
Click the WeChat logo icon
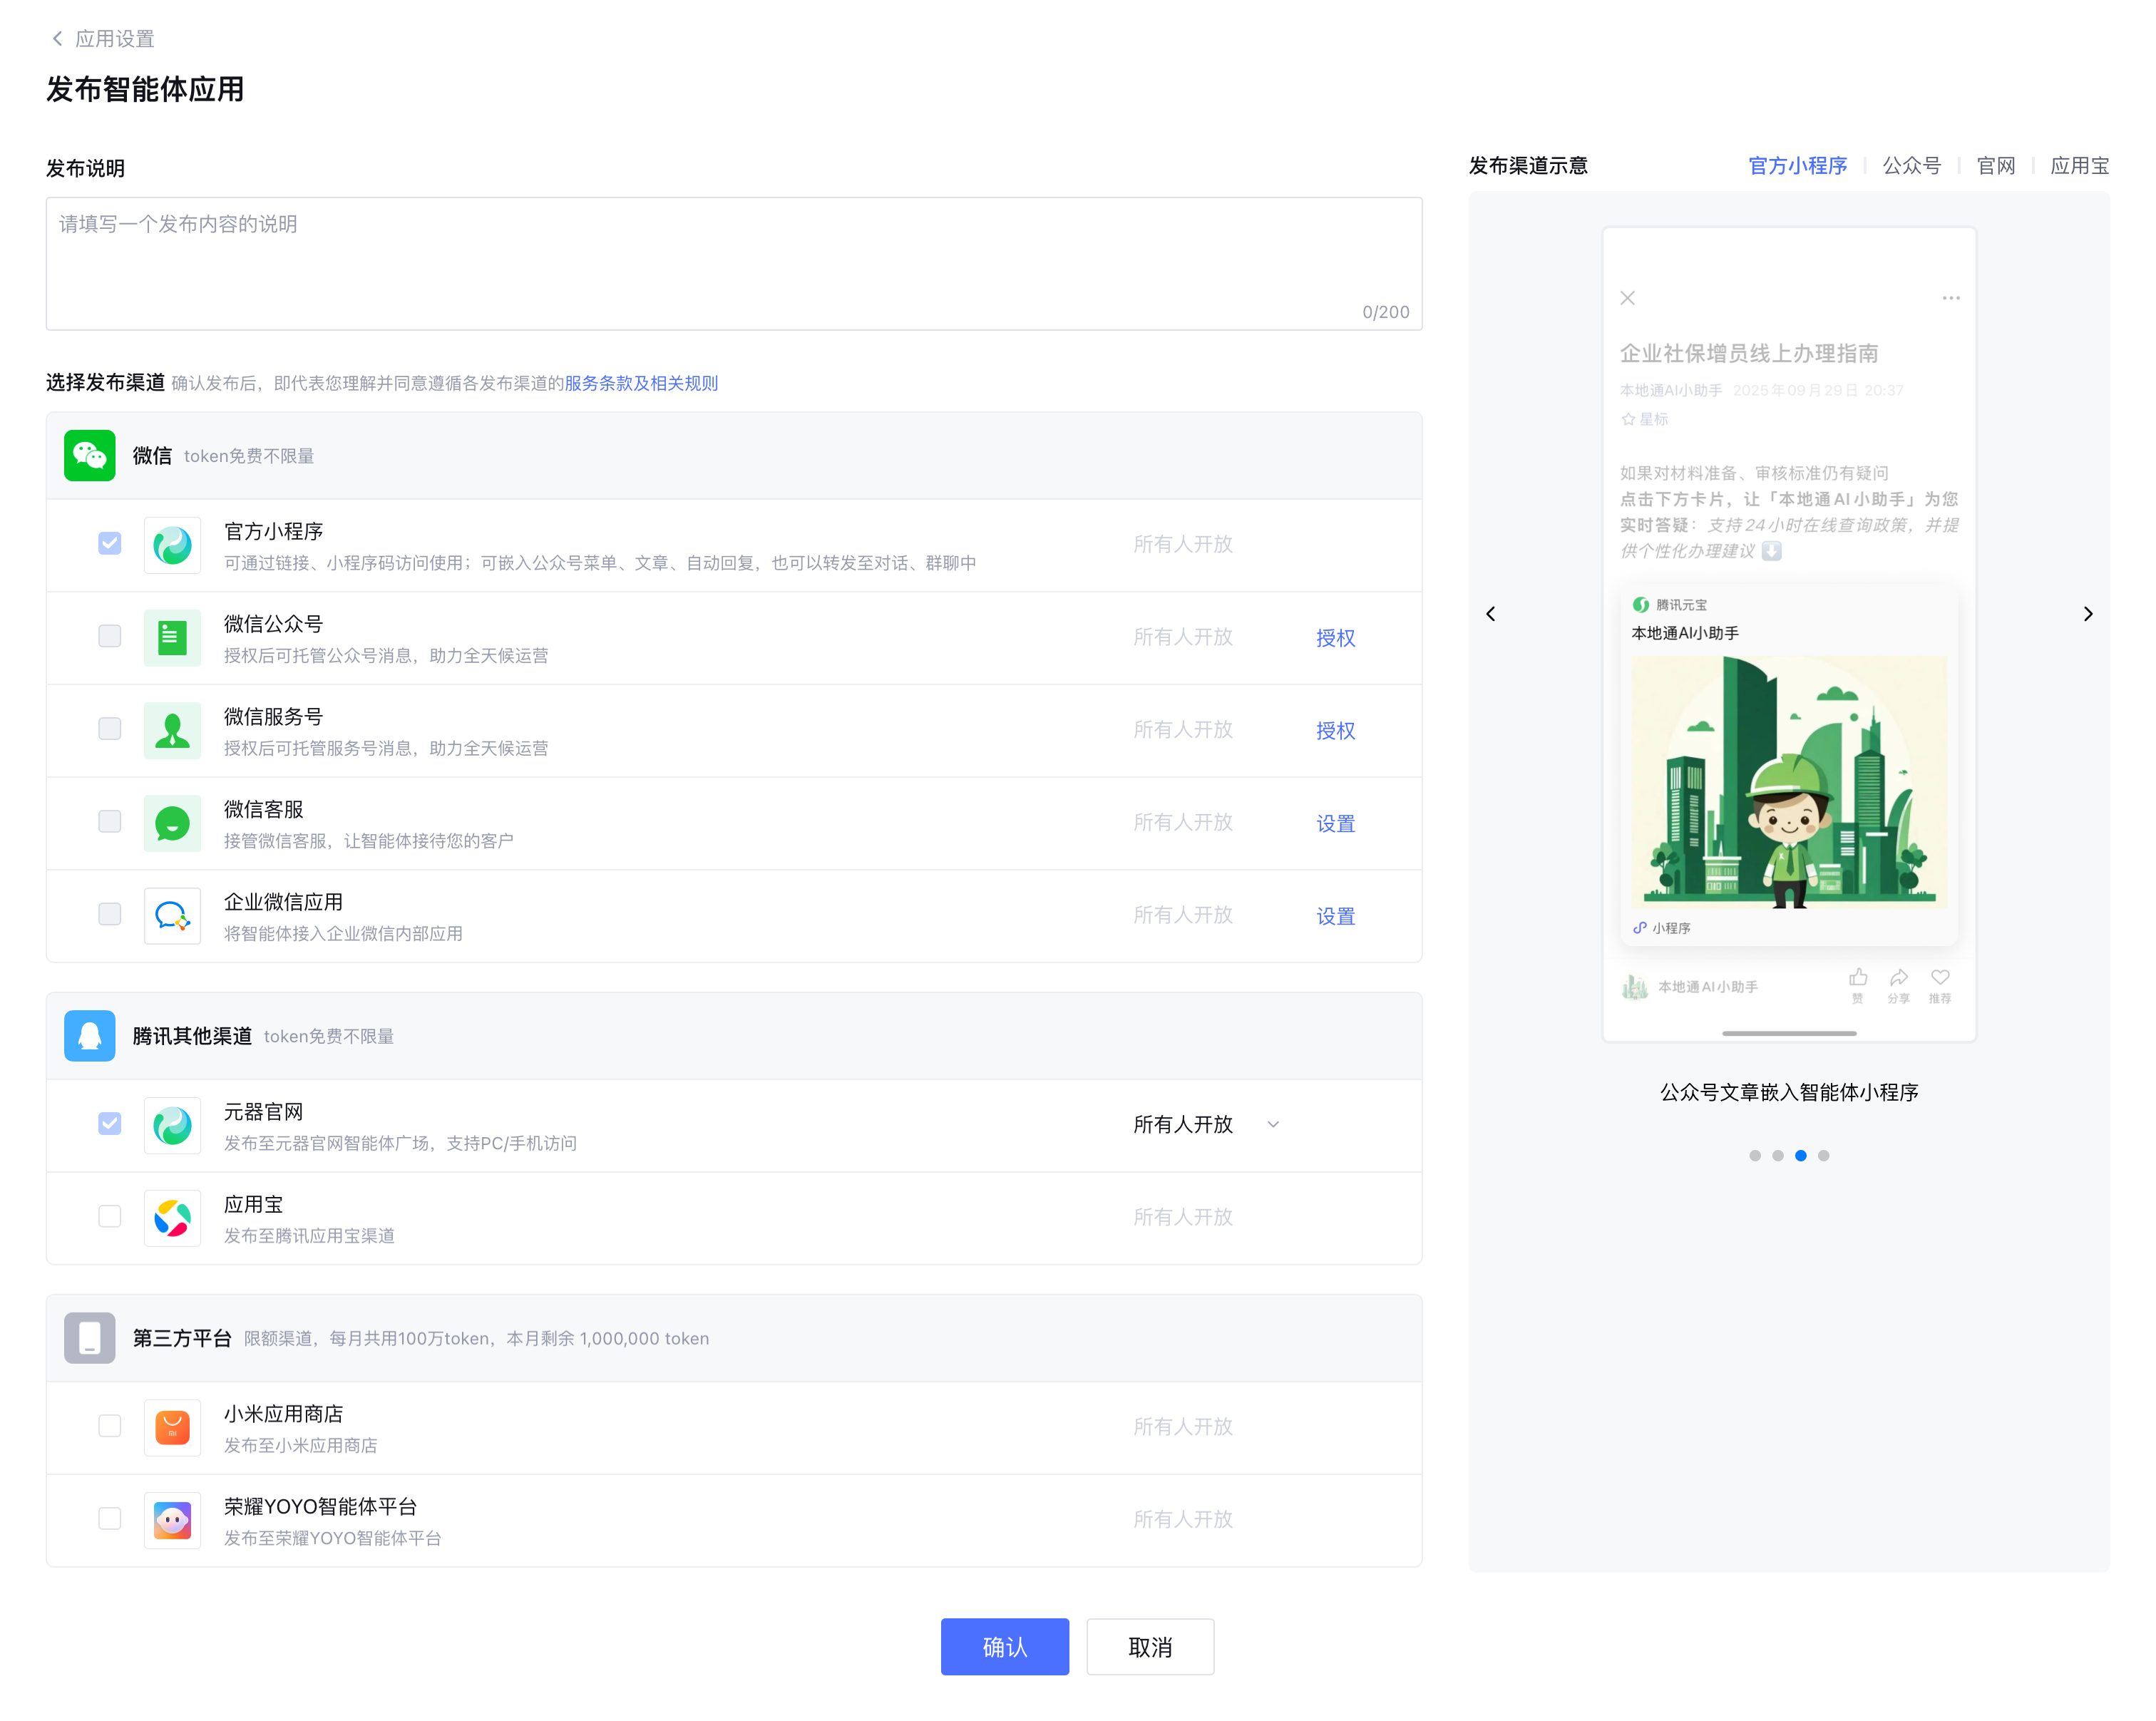coord(89,456)
